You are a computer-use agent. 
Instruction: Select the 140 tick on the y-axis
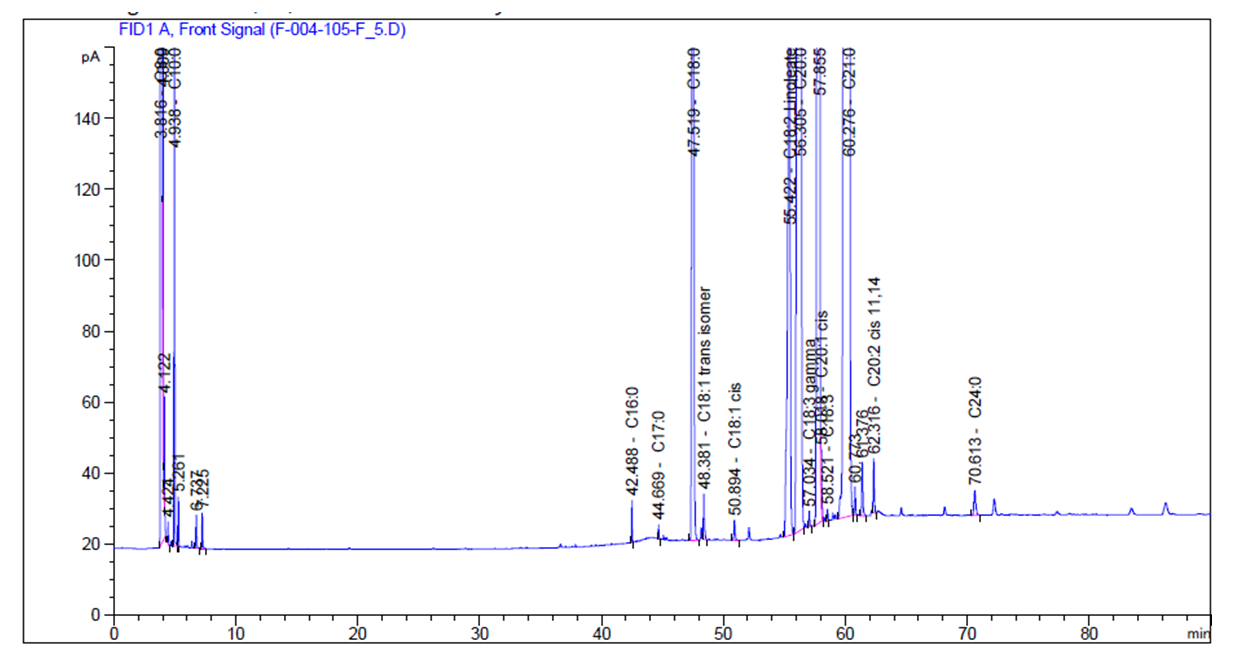coord(92,118)
